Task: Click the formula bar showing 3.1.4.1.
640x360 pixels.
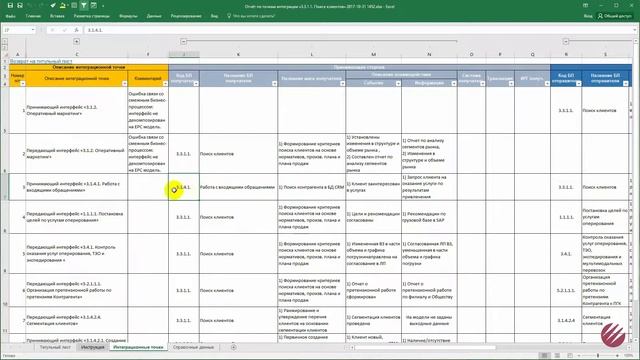Action: [x=359, y=30]
